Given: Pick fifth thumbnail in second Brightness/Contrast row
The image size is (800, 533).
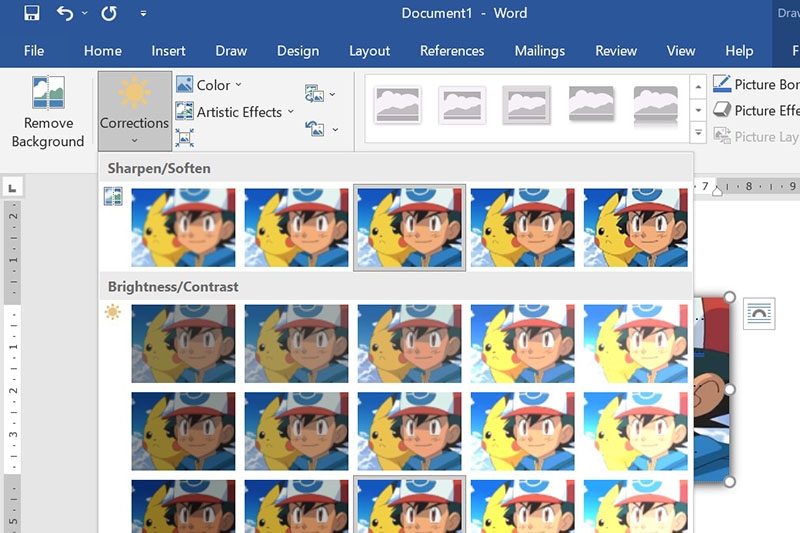Looking at the screenshot, I should point(636,431).
